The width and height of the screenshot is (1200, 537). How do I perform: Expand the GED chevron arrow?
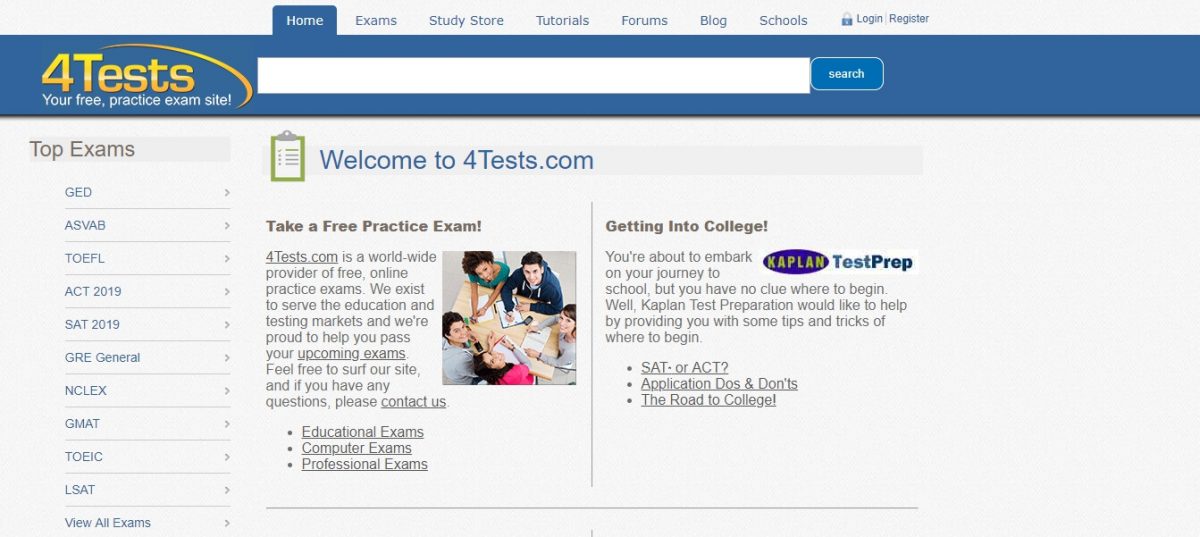(x=227, y=193)
